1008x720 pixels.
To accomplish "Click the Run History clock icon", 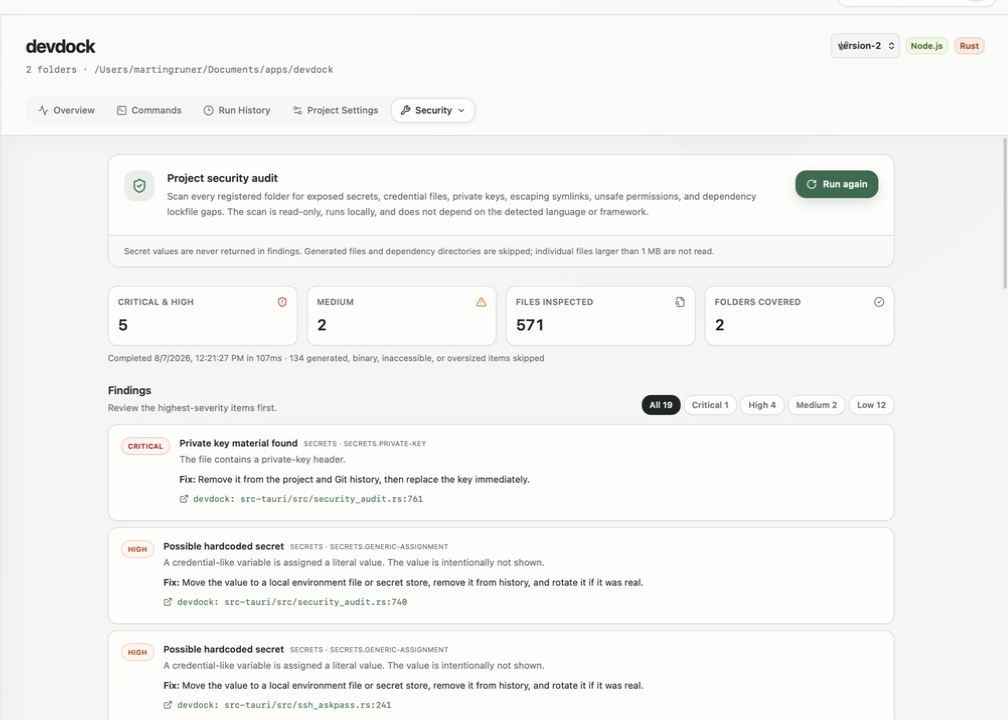I will tap(208, 111).
